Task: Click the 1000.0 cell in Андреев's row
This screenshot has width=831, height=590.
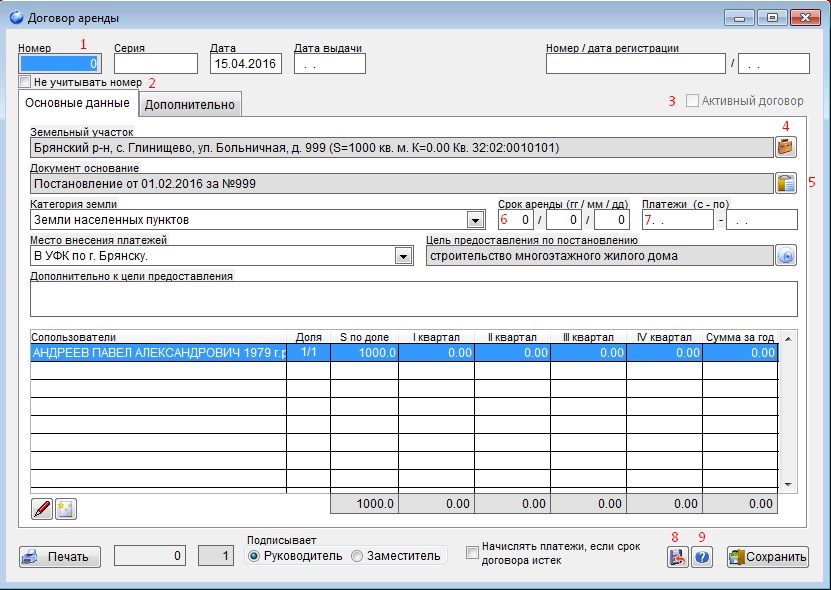Action: pos(365,353)
